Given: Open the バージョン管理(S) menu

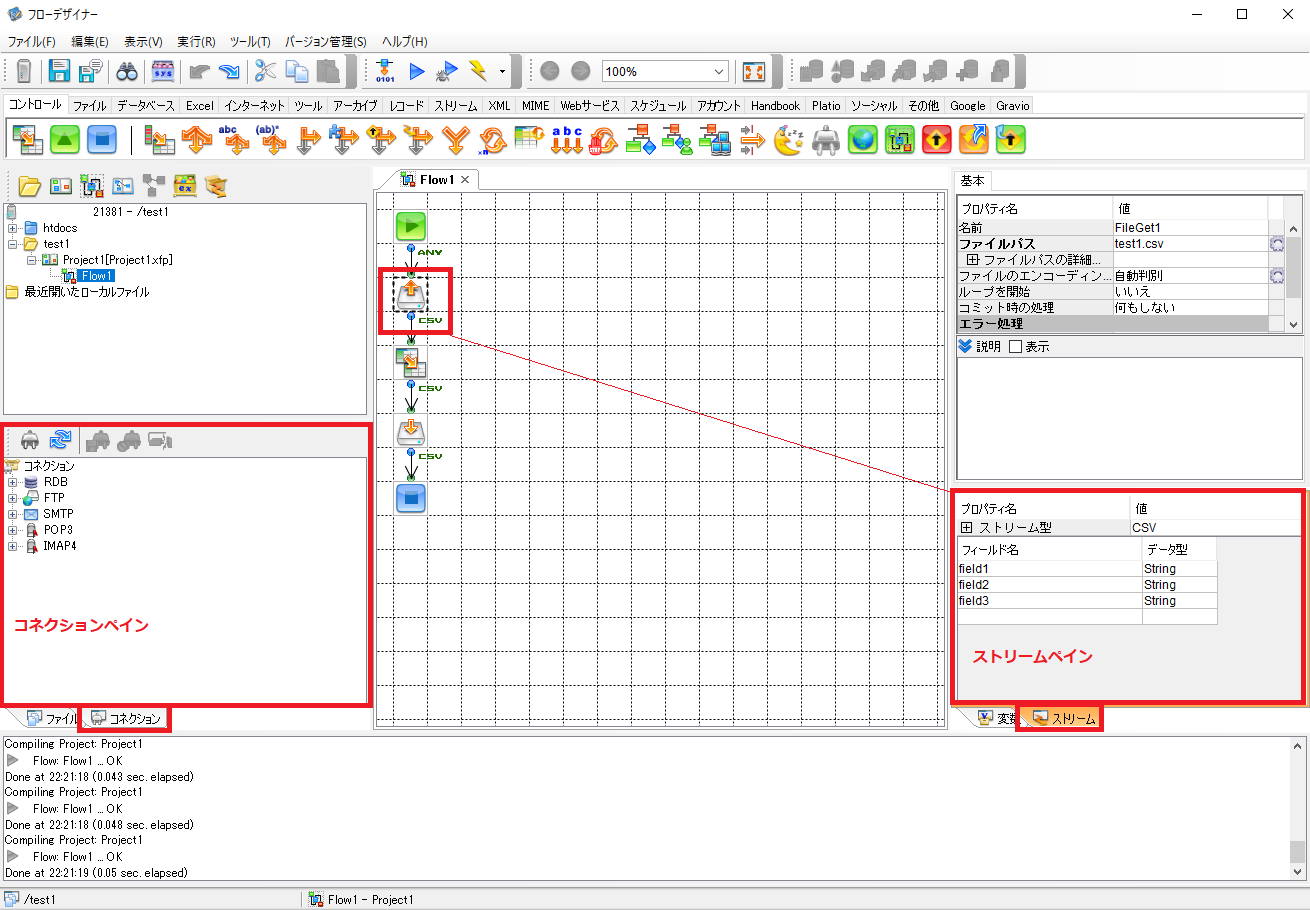Looking at the screenshot, I should 326,42.
